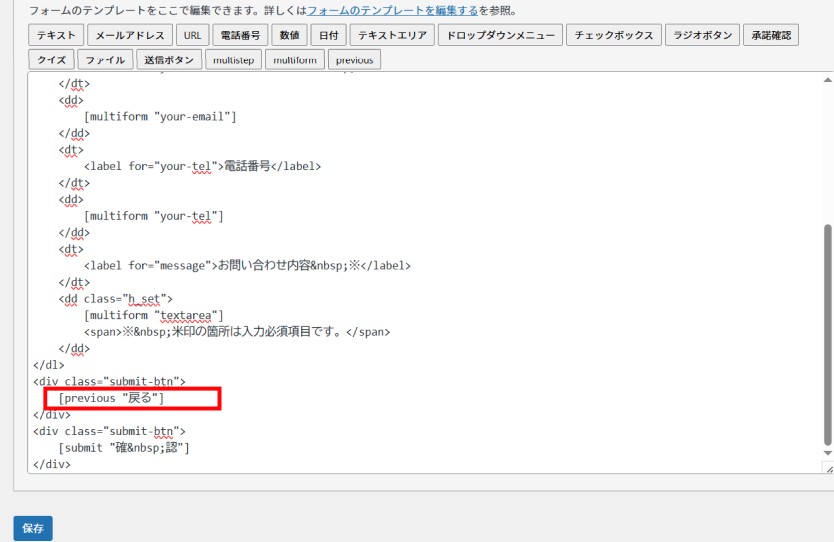This screenshot has height=542, width=834.
Task: Open the テキストエリア tag generator
Action: pos(391,35)
